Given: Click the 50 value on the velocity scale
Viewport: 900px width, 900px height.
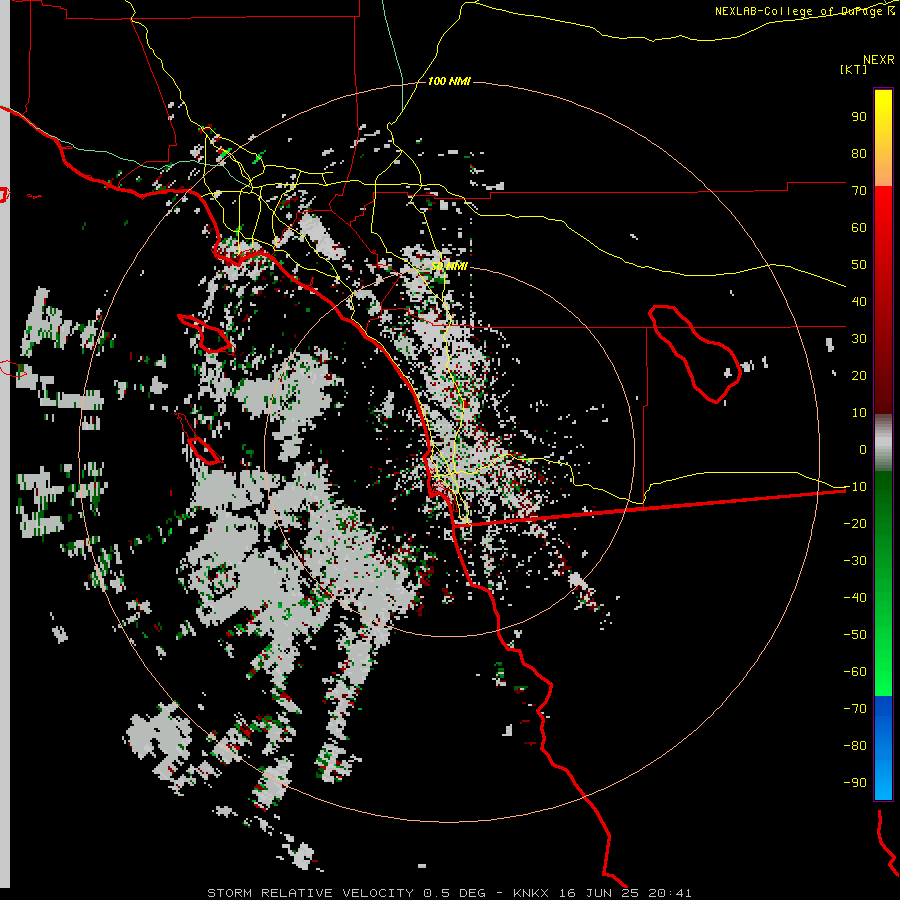Looking at the screenshot, I should click(859, 265).
